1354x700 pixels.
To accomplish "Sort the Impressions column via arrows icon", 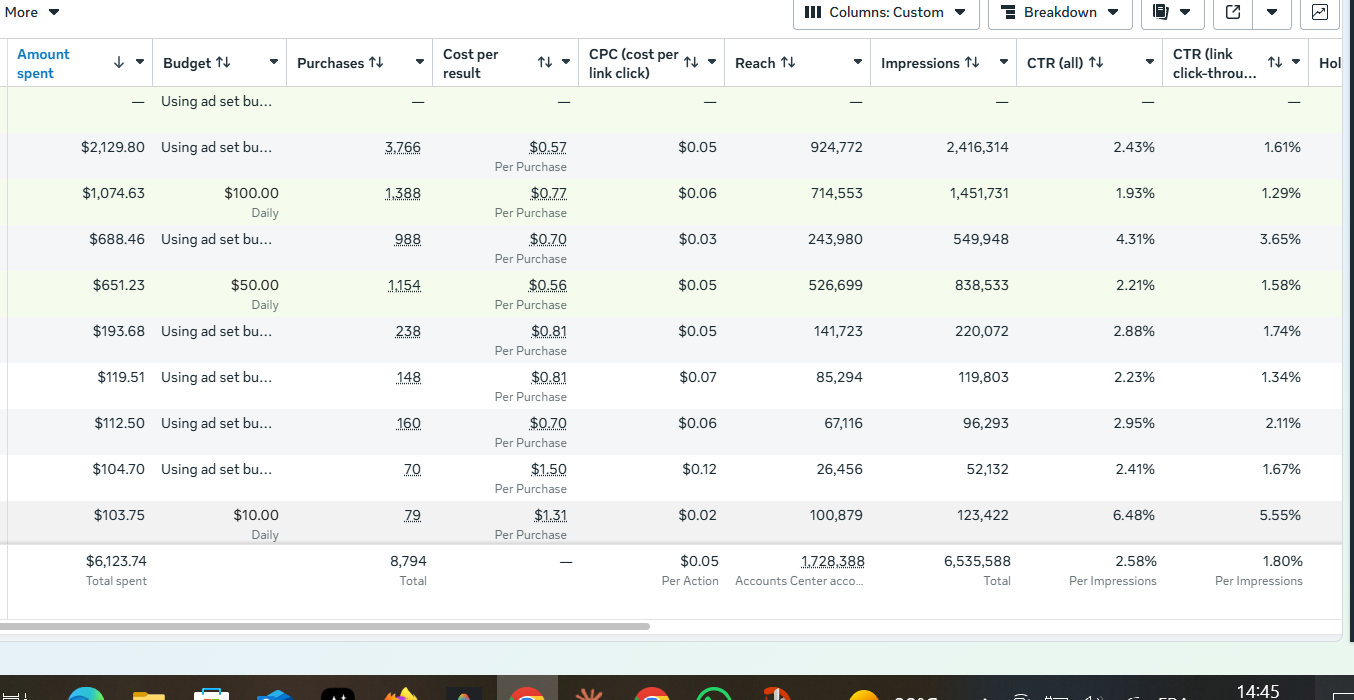I will point(972,63).
